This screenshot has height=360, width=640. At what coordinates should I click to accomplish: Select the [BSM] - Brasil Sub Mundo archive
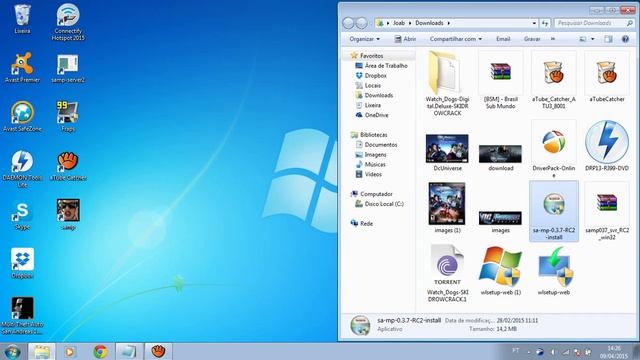click(x=500, y=80)
